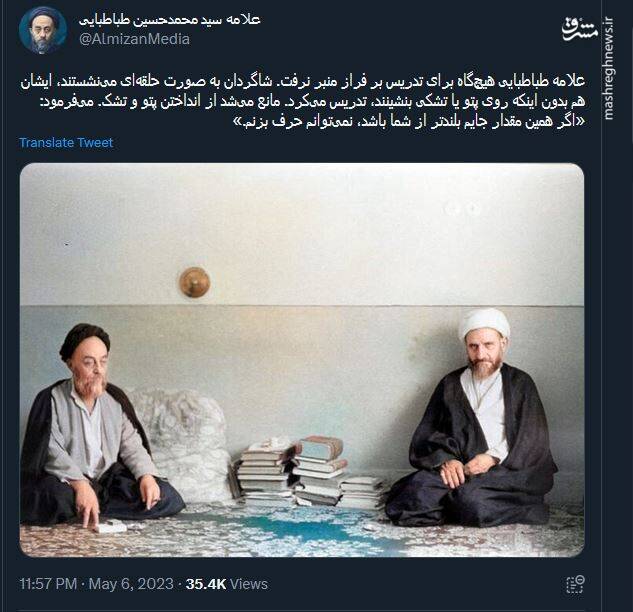Open the 35.4K Views count
Image resolution: width=633 pixels, height=612 pixels.
click(226, 584)
